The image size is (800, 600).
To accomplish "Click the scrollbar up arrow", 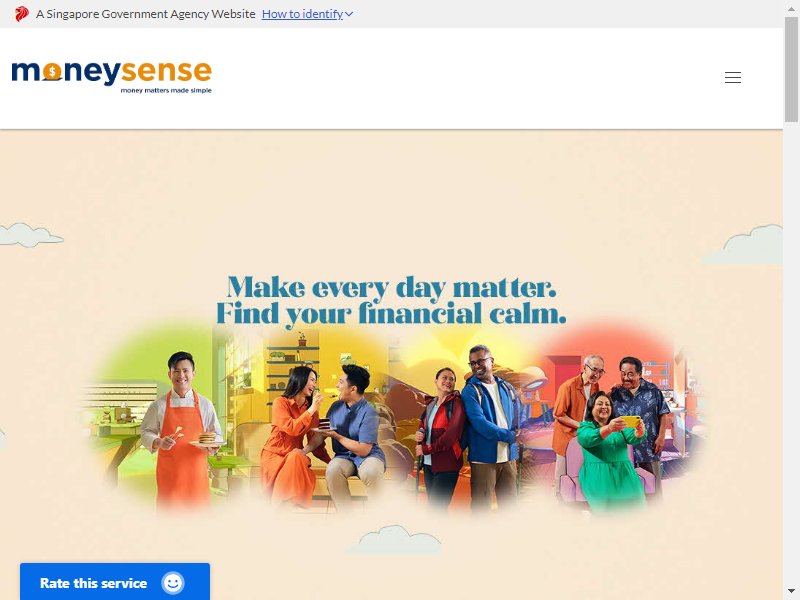I will coord(791,9).
